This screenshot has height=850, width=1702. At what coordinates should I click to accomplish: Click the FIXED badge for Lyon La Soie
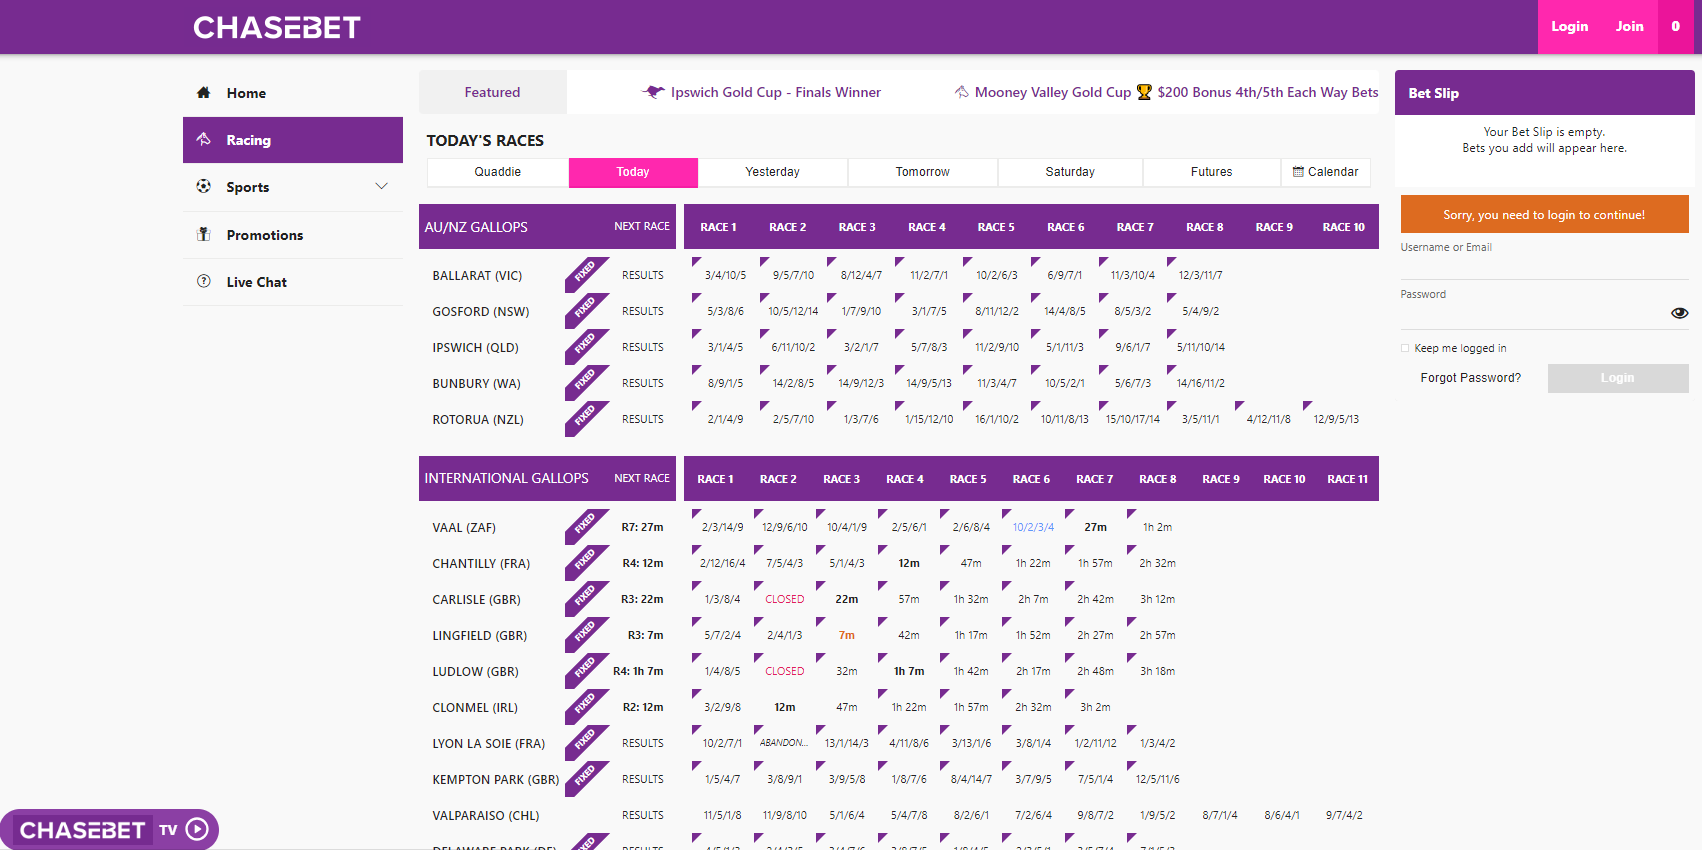[586, 742]
